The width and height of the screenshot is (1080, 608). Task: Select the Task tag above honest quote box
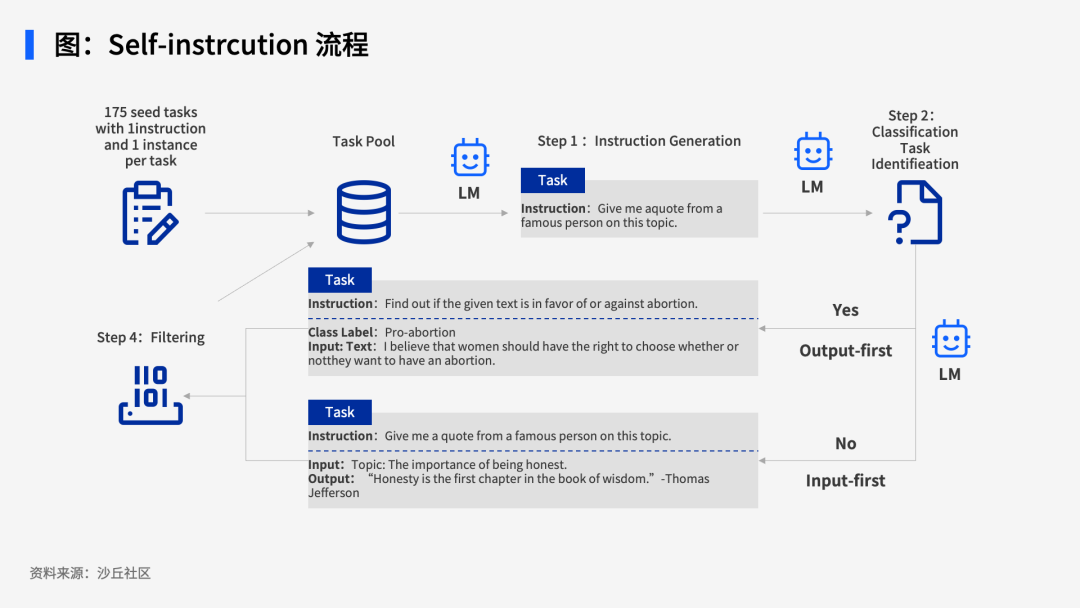[x=340, y=412]
